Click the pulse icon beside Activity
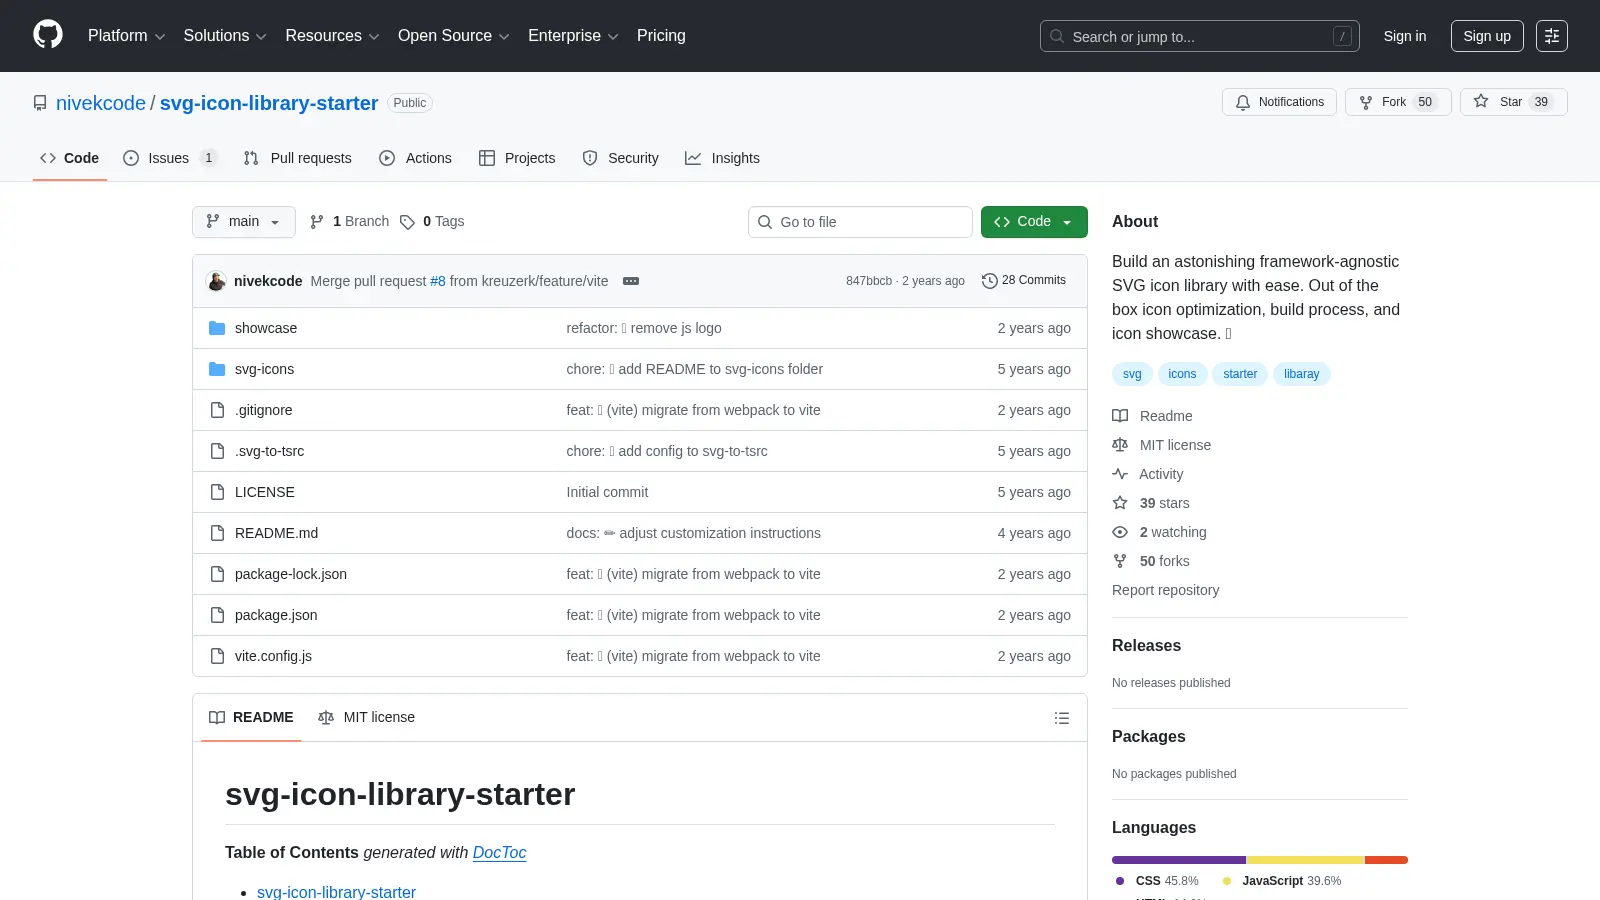Viewport: 1600px width, 900px height. [x=1120, y=474]
